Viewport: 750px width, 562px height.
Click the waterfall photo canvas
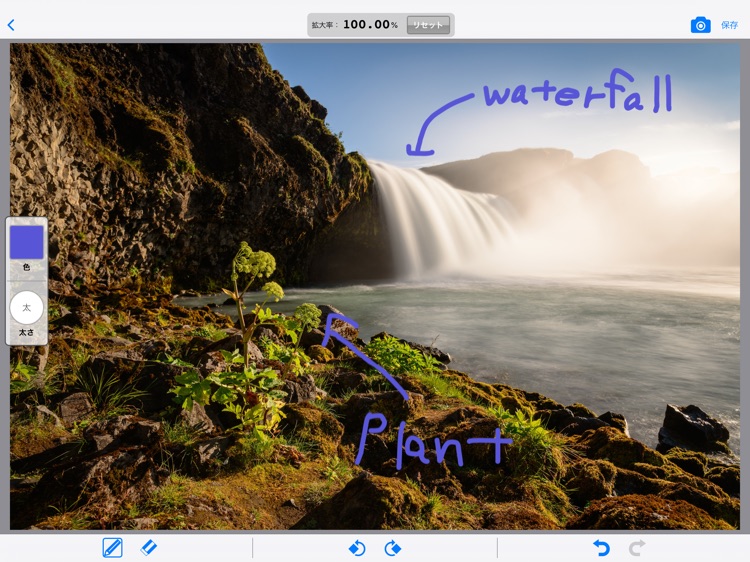pos(375,286)
